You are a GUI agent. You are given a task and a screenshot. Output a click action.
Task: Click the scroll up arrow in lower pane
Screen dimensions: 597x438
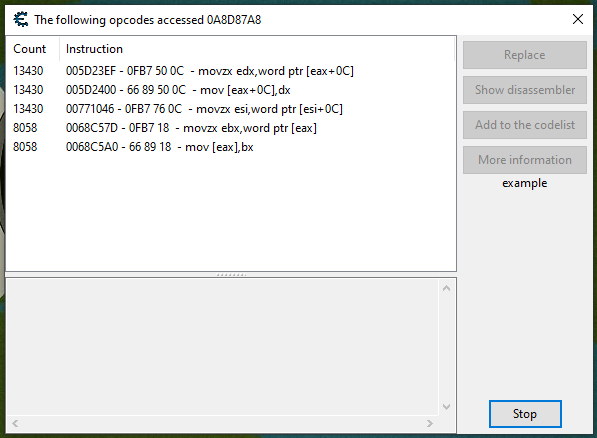point(447,288)
